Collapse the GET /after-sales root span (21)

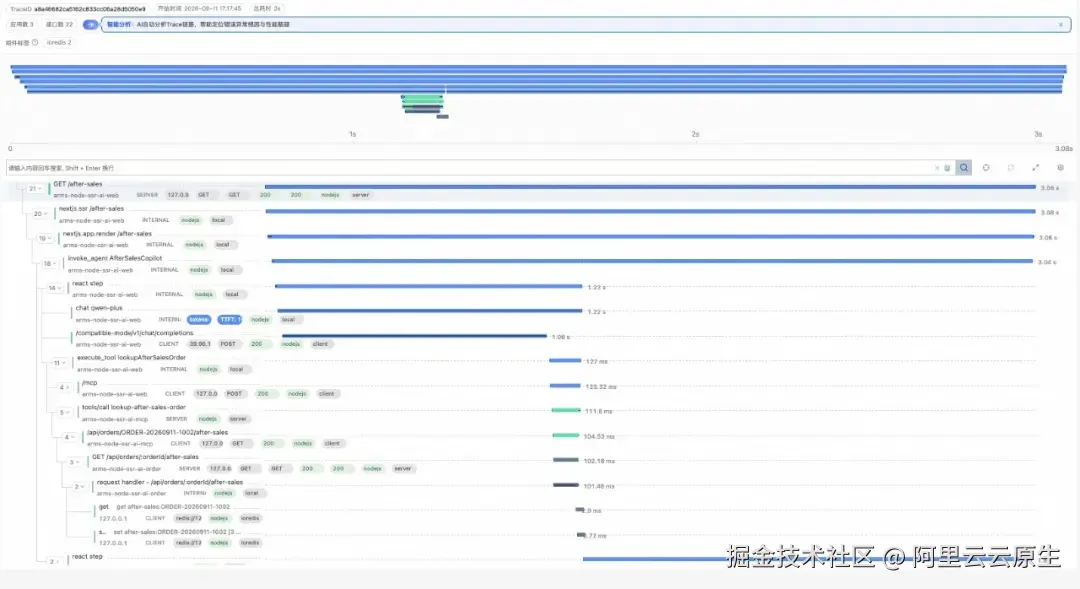[35, 189]
